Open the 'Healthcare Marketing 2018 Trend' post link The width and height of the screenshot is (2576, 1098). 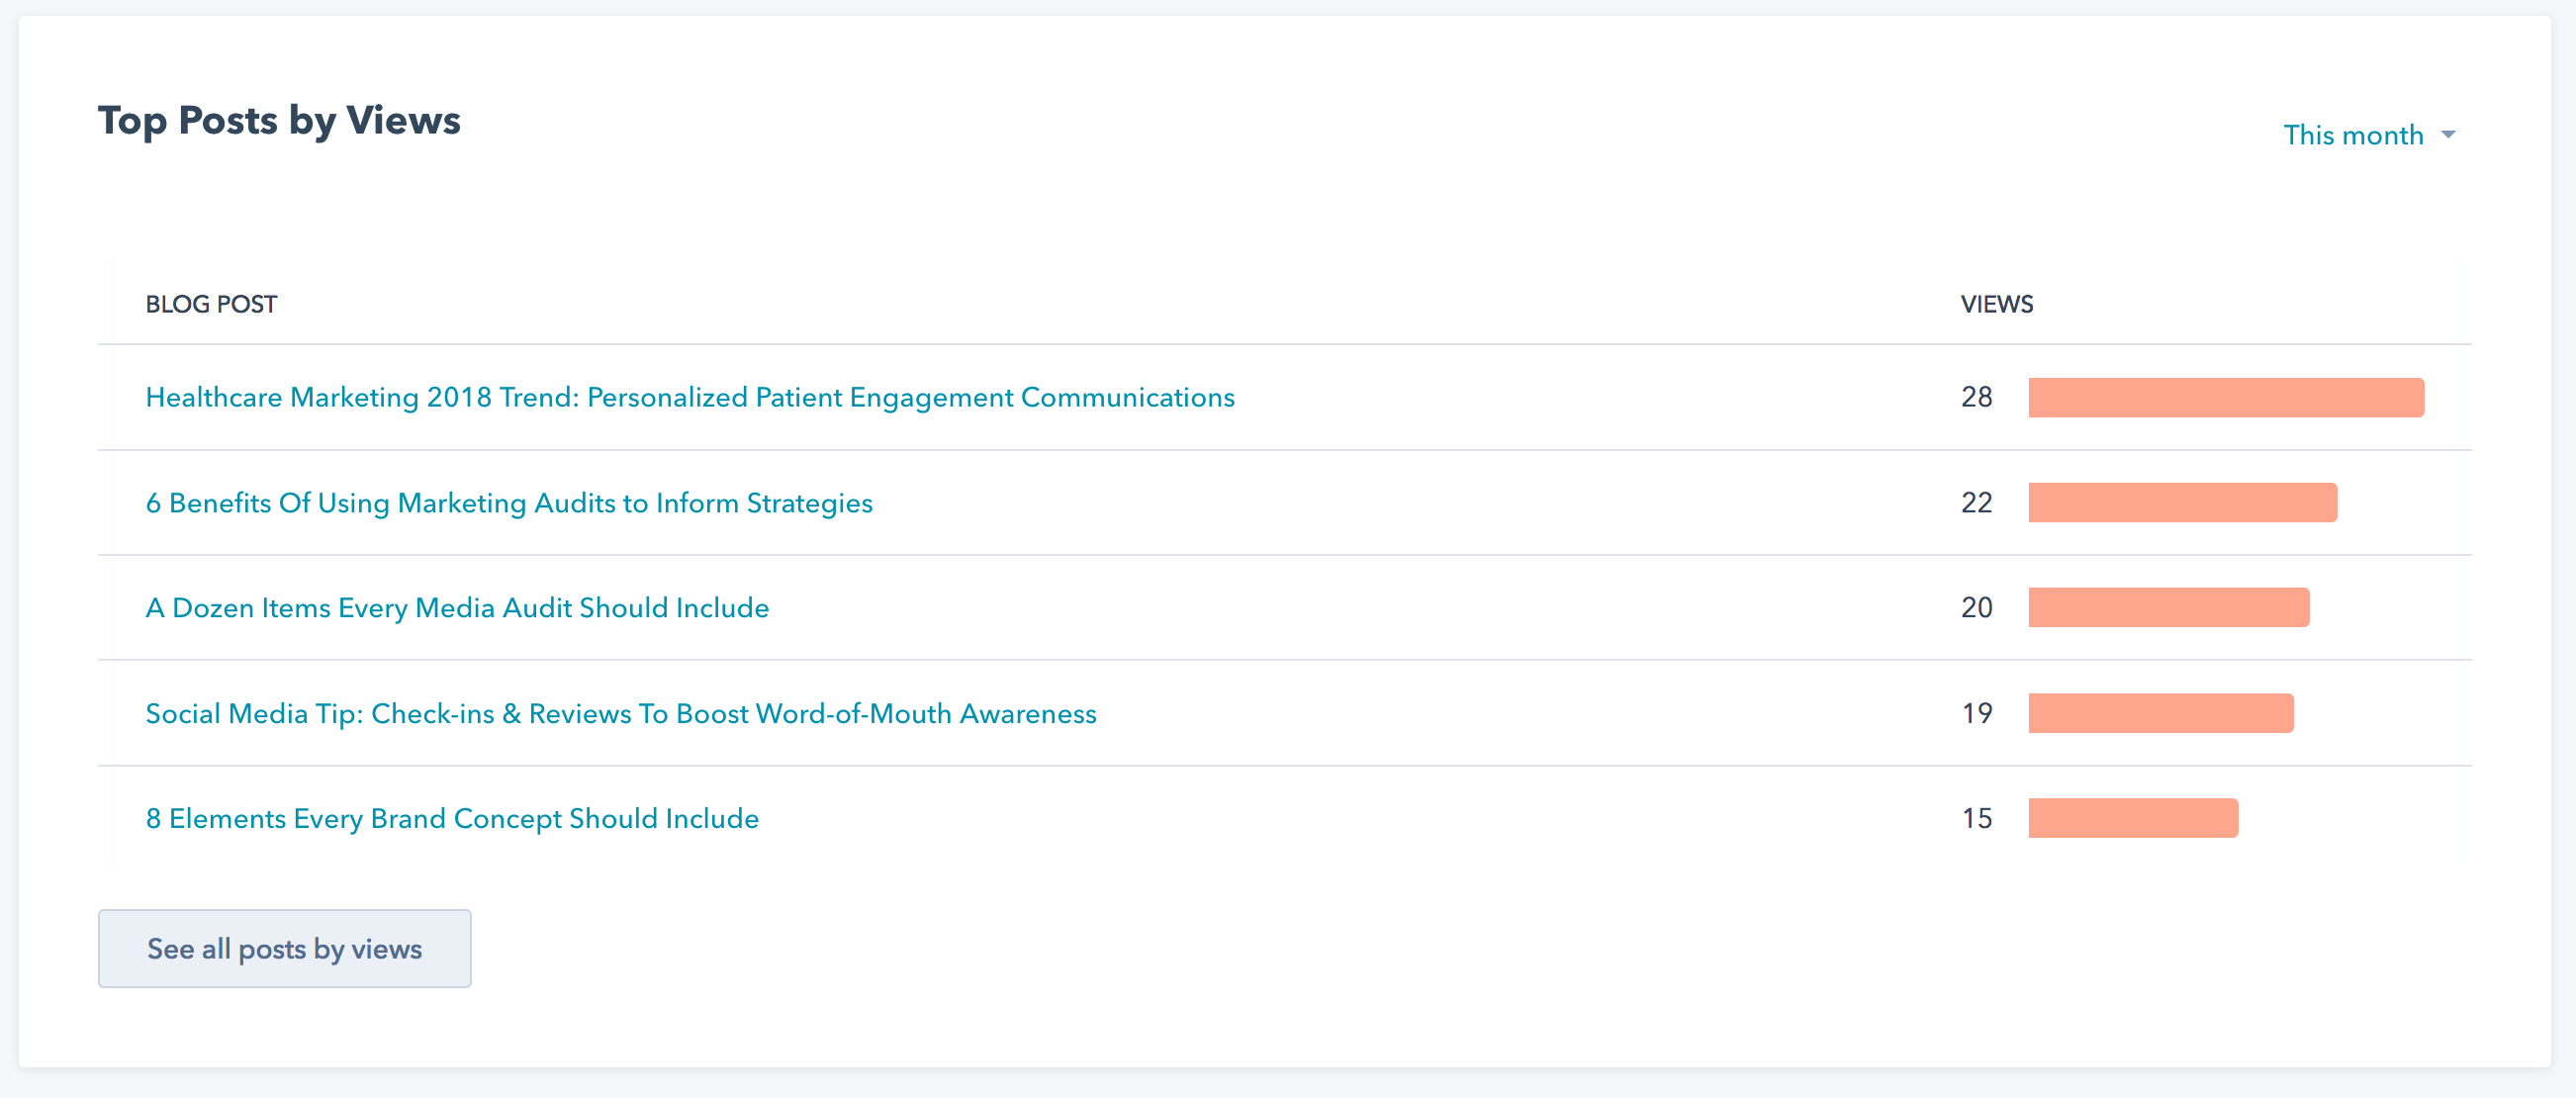690,397
